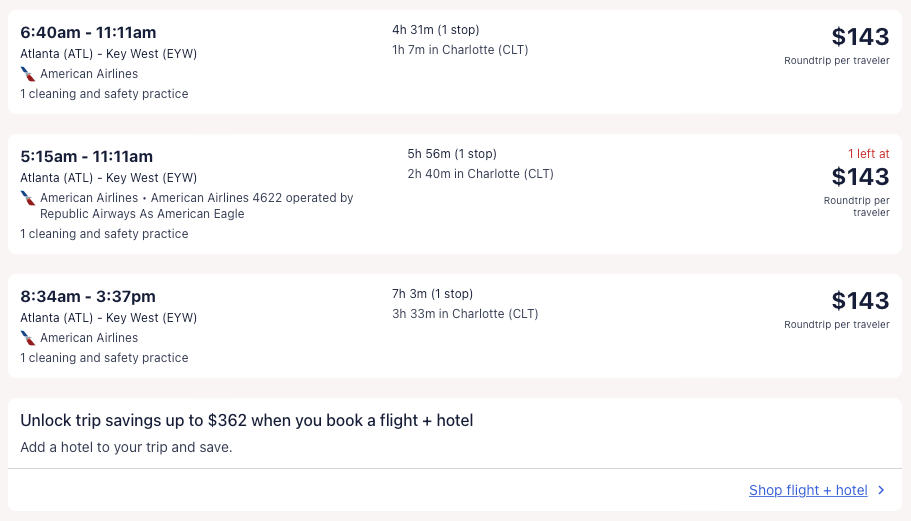Click chevron arrow next to Shop flight + hotel
911x521 pixels.
pos(881,490)
